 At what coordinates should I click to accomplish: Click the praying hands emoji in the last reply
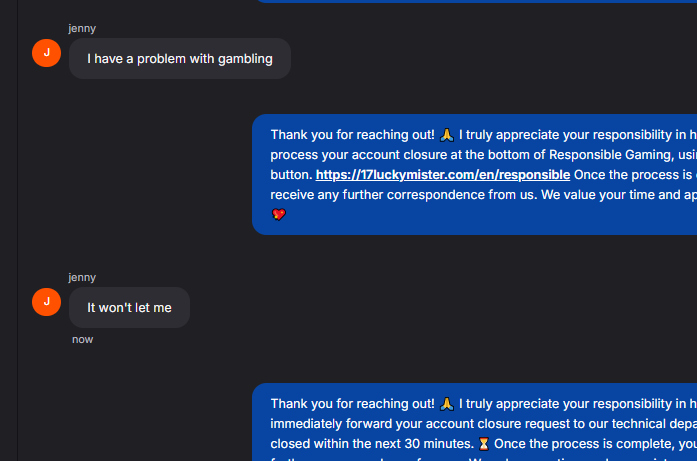pyautogui.click(x=447, y=404)
